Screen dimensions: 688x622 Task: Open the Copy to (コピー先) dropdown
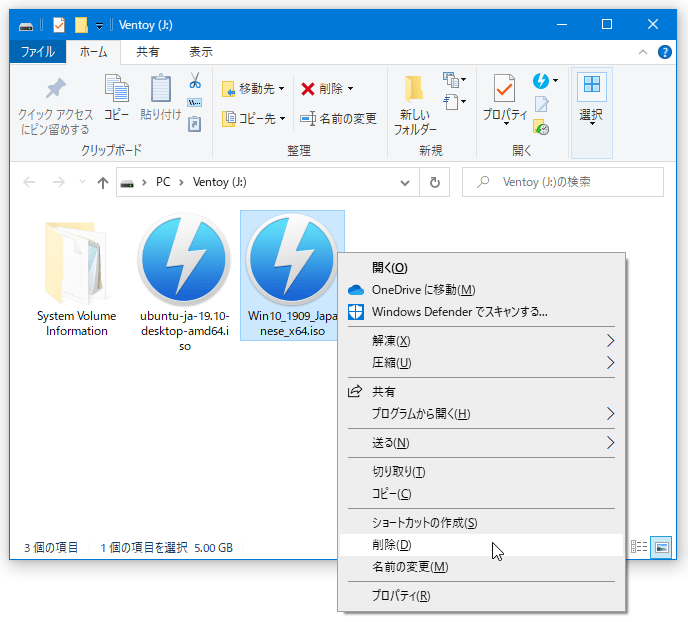coord(253,118)
